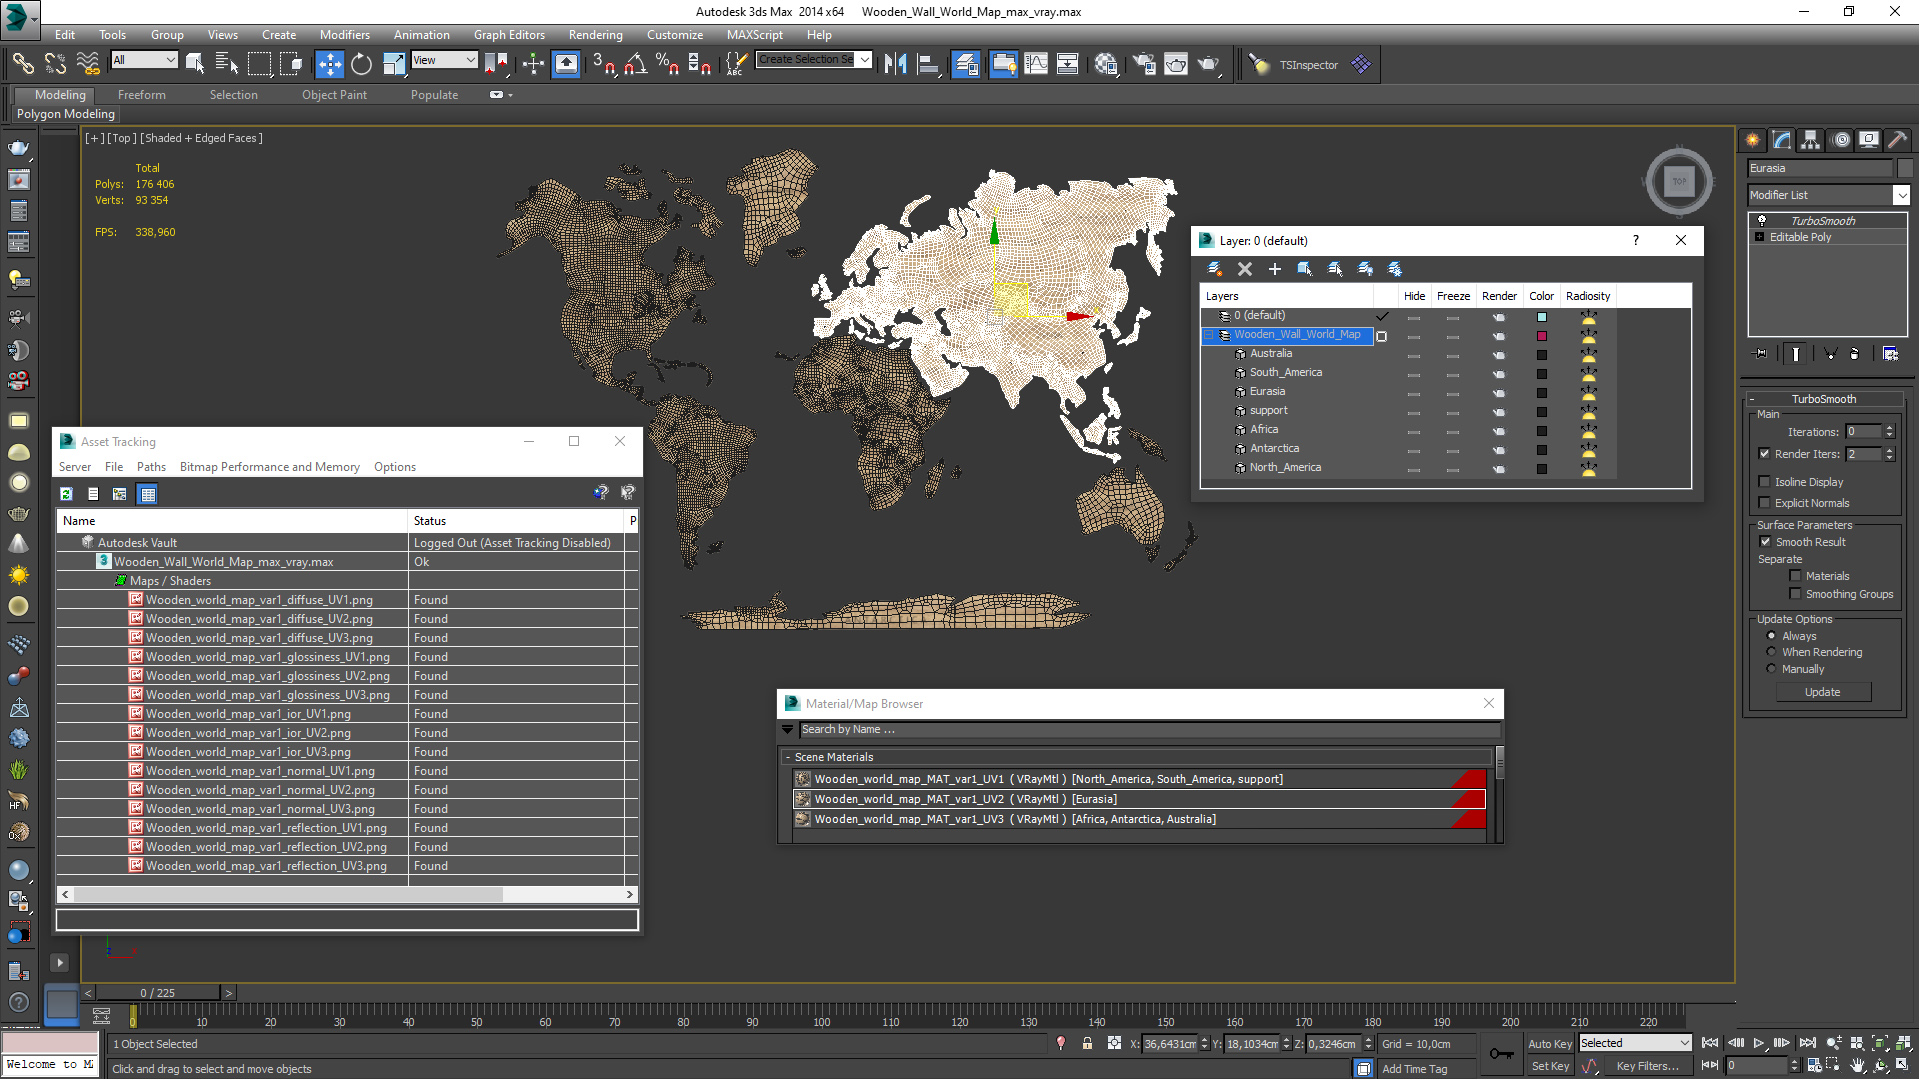The image size is (1920, 1080).
Task: Activate the Select and Rotate tool
Action: click(x=361, y=64)
